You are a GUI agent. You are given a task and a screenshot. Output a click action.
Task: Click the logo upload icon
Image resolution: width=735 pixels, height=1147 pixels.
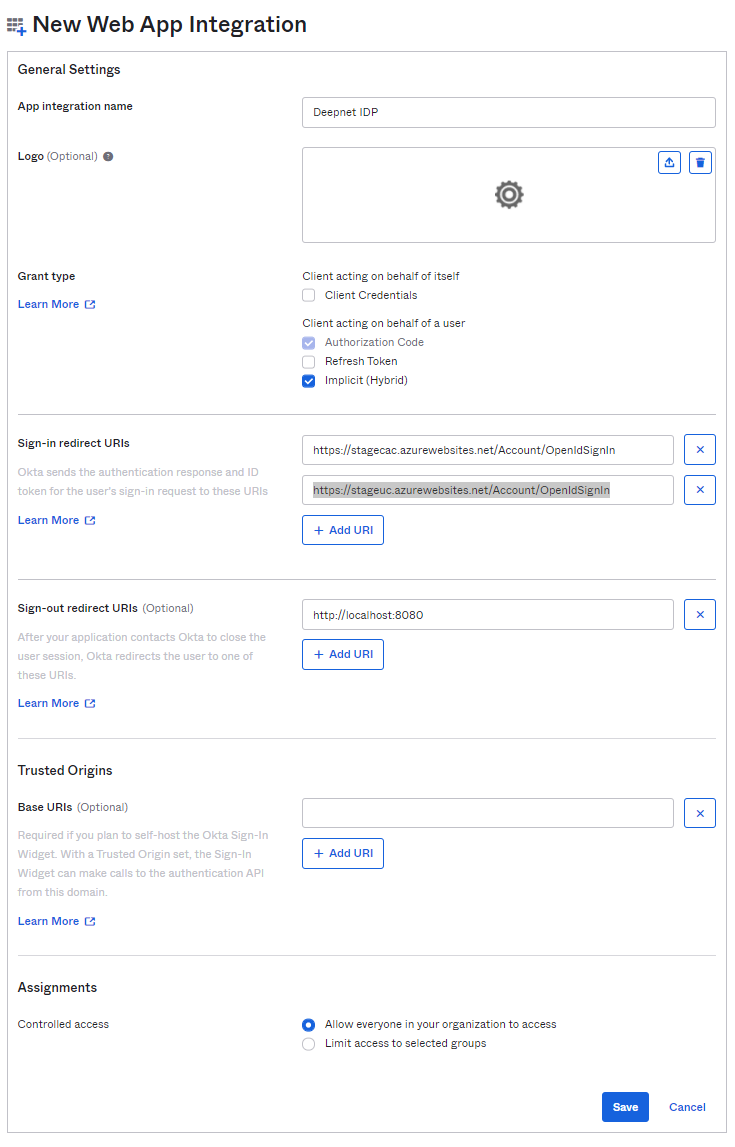[x=669, y=162]
